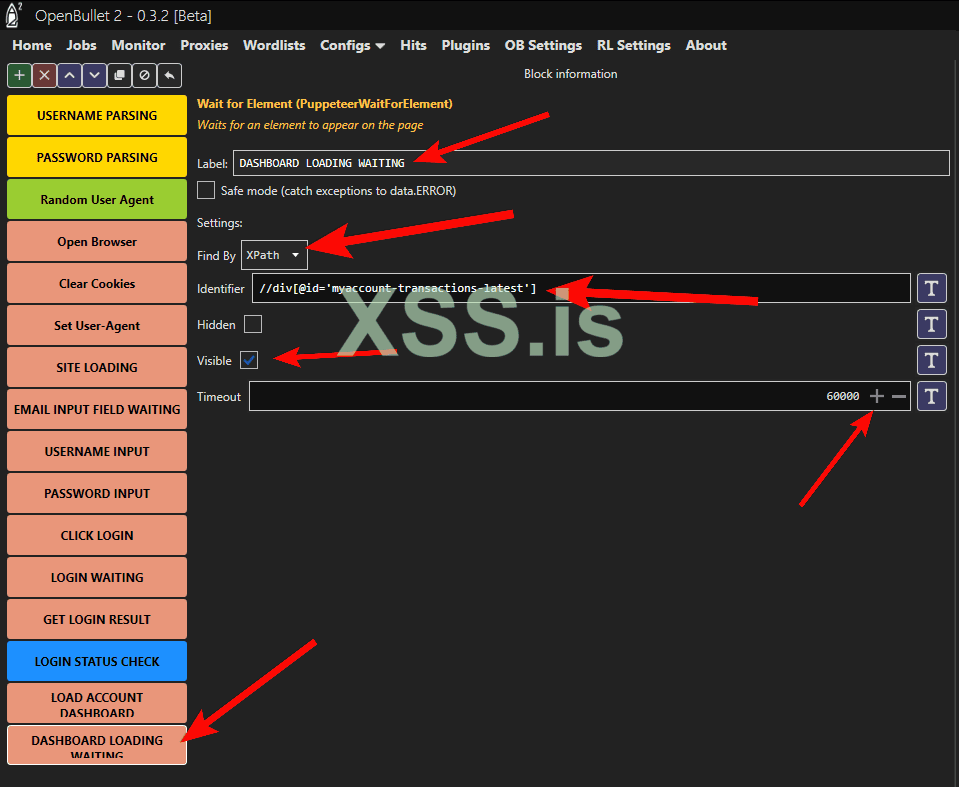The image size is (959, 787).
Task: Move the selected block up
Action: (70, 76)
